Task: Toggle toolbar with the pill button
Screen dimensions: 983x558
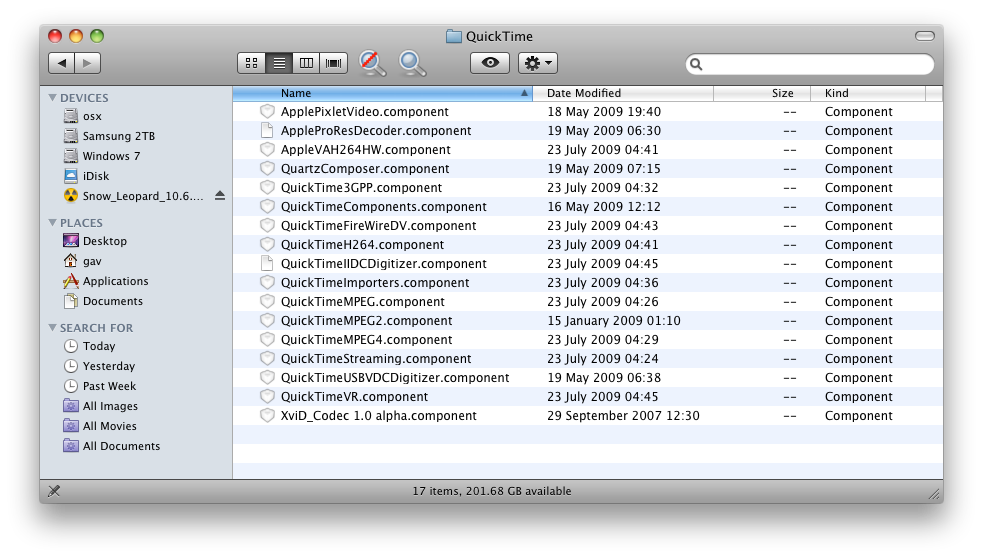Action: tap(925, 36)
